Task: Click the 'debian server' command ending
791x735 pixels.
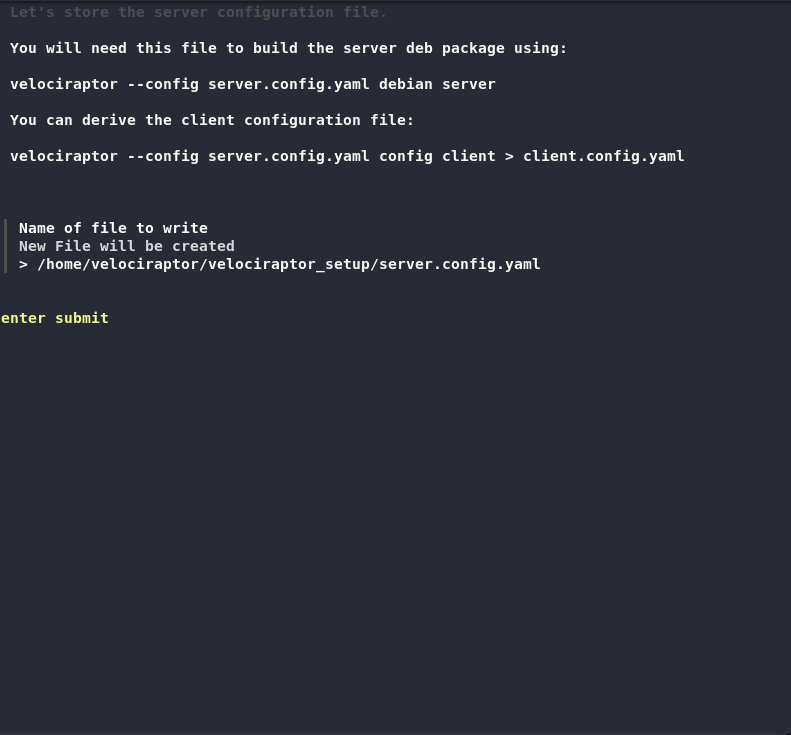Action: tap(437, 84)
